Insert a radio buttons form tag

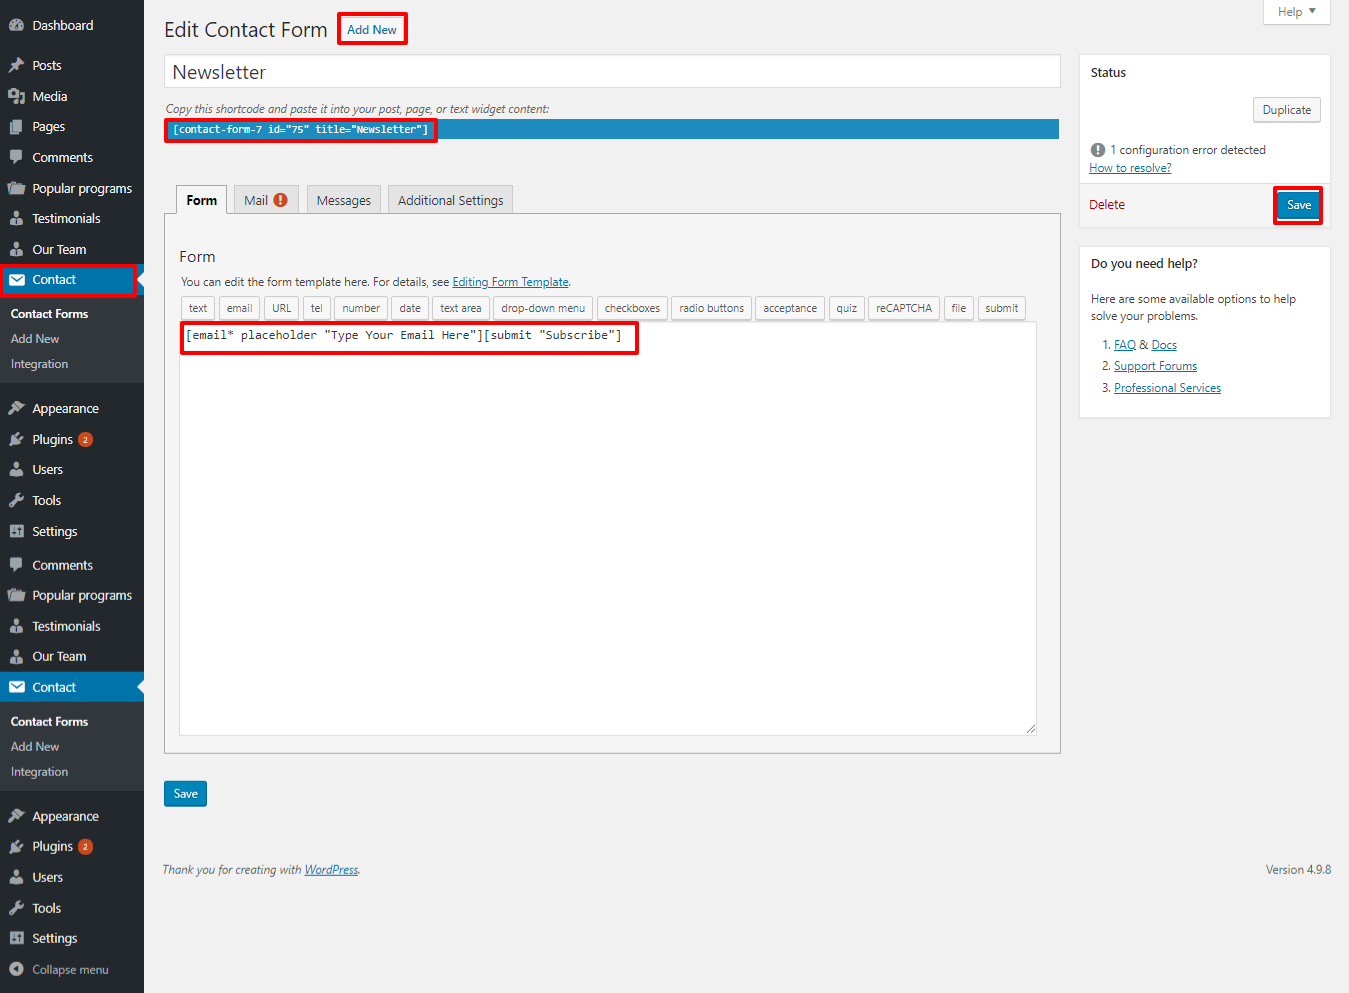coord(711,309)
